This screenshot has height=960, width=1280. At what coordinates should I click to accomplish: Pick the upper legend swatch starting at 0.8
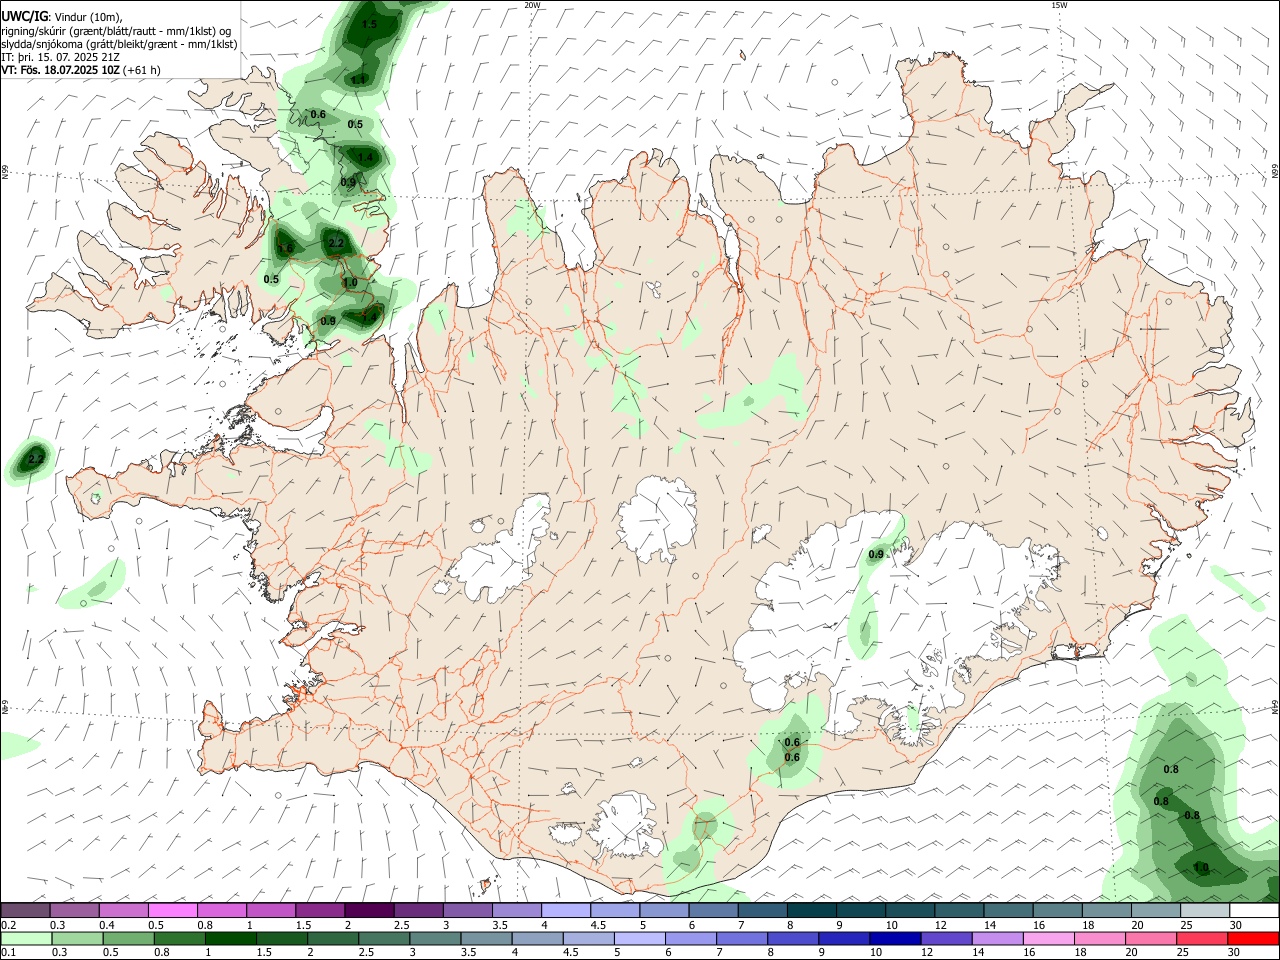pos(221,911)
